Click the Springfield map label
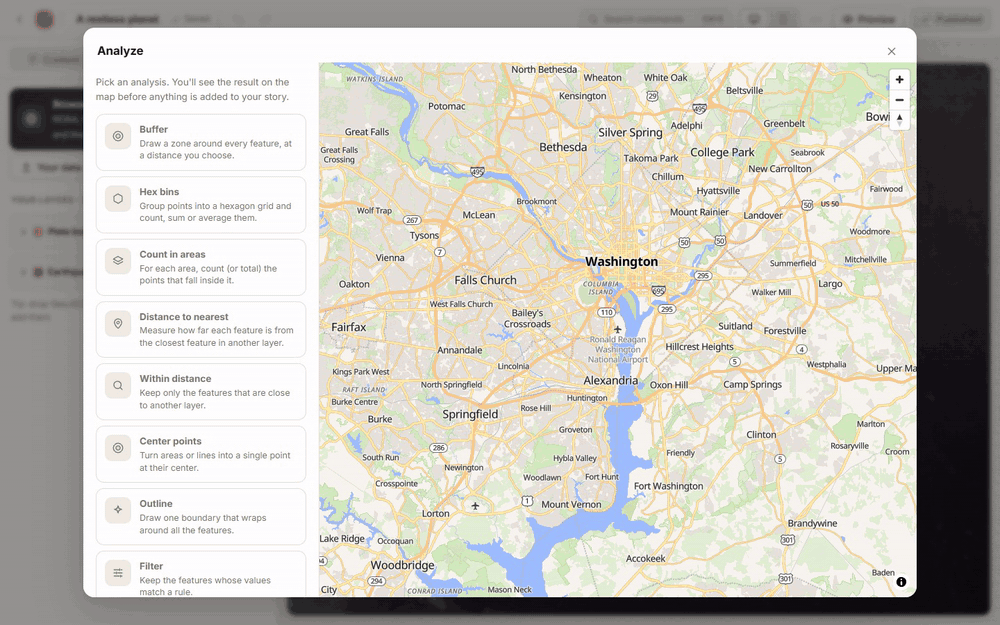The height and width of the screenshot is (625, 1000). pyautogui.click(x=470, y=415)
